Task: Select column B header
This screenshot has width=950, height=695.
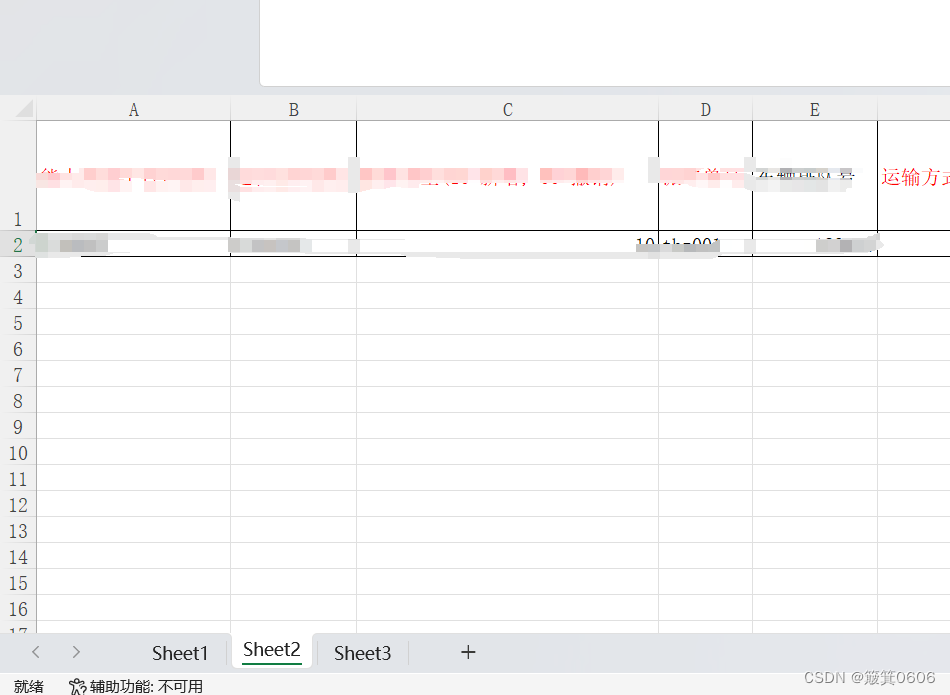Action: coord(293,110)
